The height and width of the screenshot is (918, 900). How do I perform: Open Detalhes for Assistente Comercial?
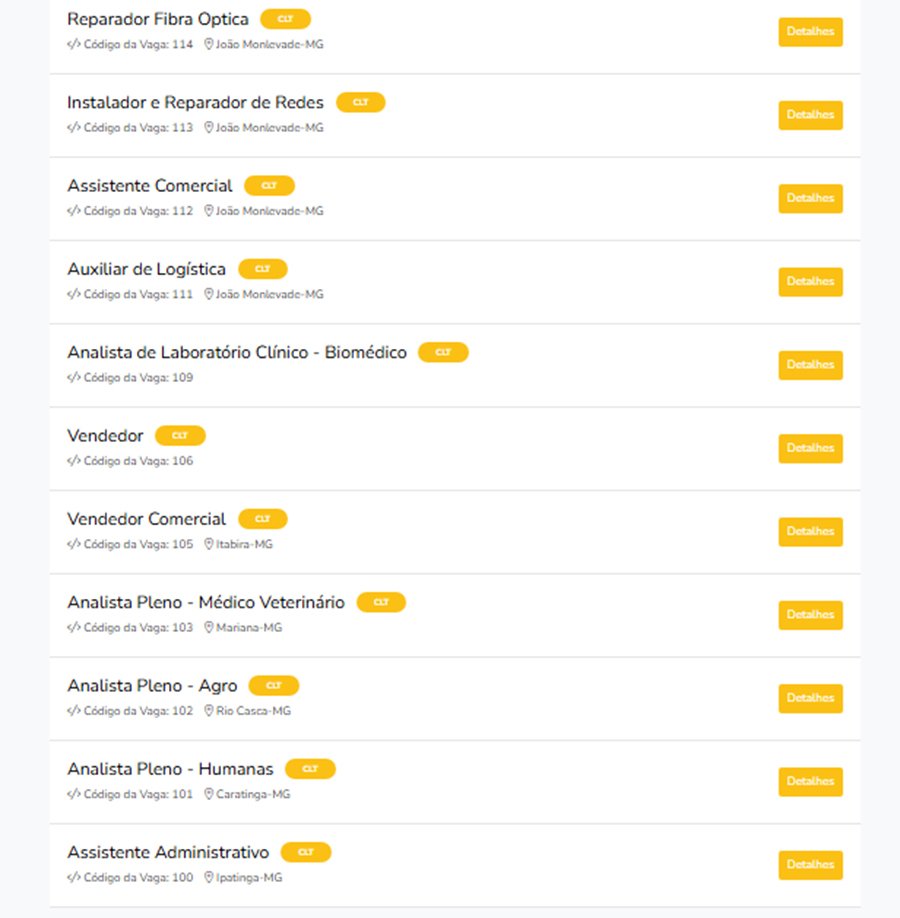(x=810, y=199)
